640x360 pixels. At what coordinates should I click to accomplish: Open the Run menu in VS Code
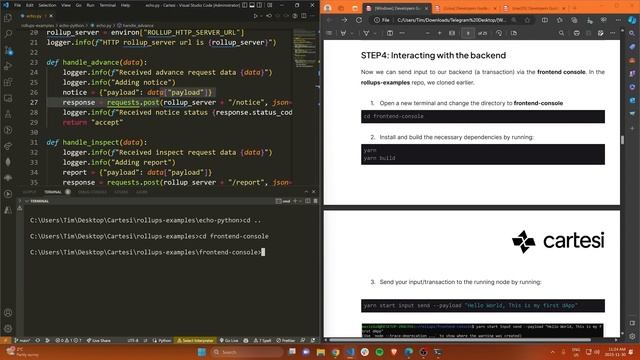tap(90, 5)
